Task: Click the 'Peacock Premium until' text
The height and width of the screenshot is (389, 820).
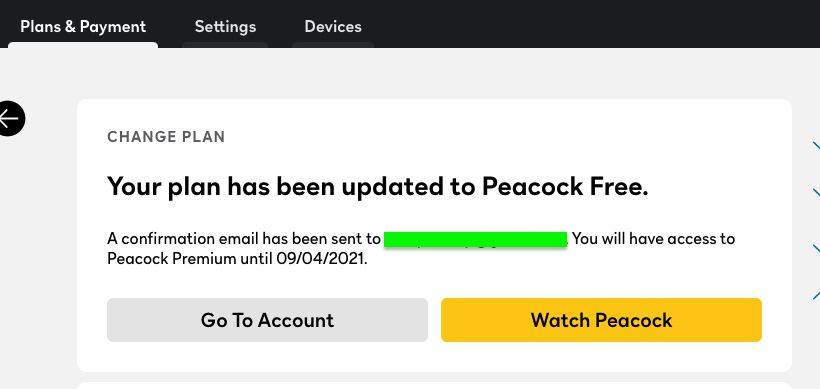Action: [x=190, y=259]
